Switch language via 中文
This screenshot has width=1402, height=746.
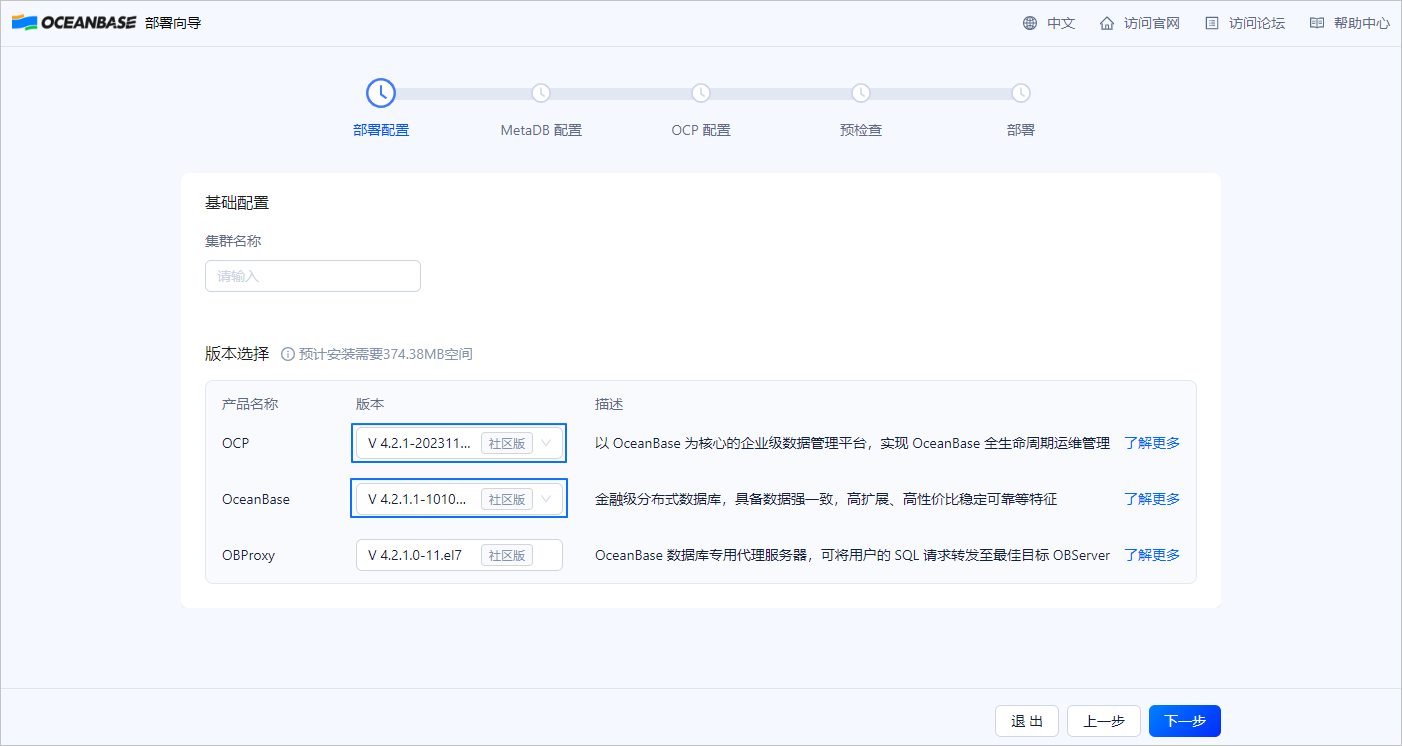(1061, 23)
